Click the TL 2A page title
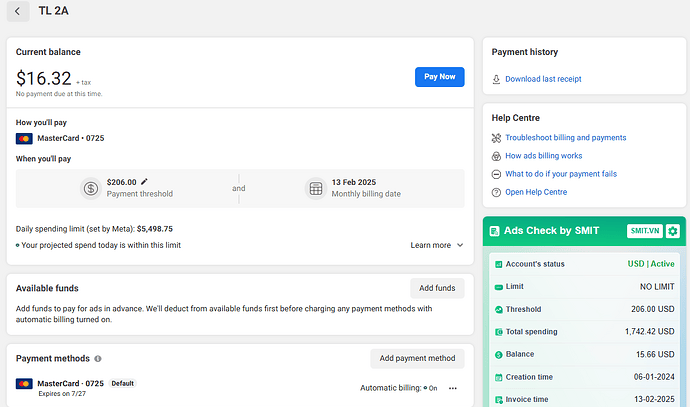 pyautogui.click(x=53, y=11)
